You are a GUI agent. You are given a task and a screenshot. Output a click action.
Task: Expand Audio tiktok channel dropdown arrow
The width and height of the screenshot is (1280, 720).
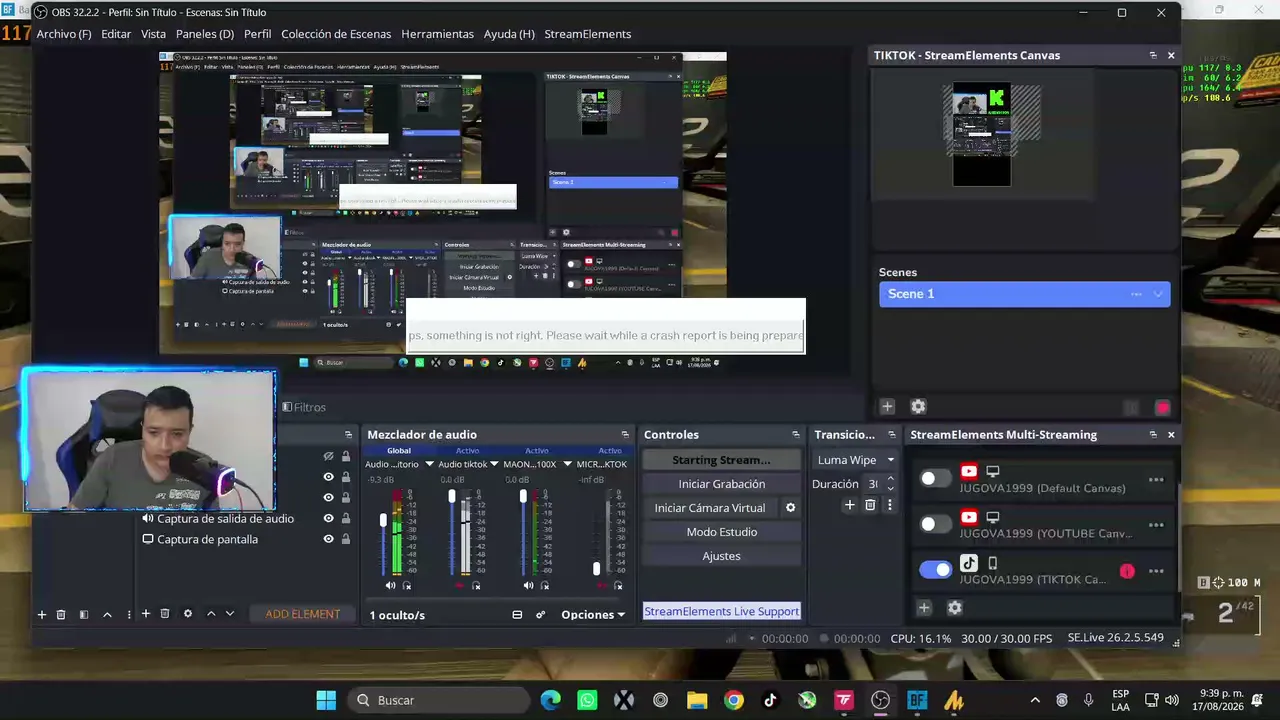(x=494, y=465)
